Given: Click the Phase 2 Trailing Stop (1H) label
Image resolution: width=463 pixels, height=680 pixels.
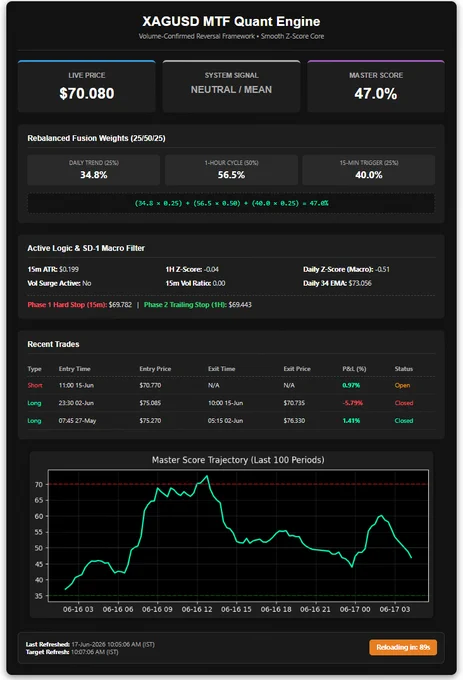Looking at the screenshot, I should pos(185,304).
